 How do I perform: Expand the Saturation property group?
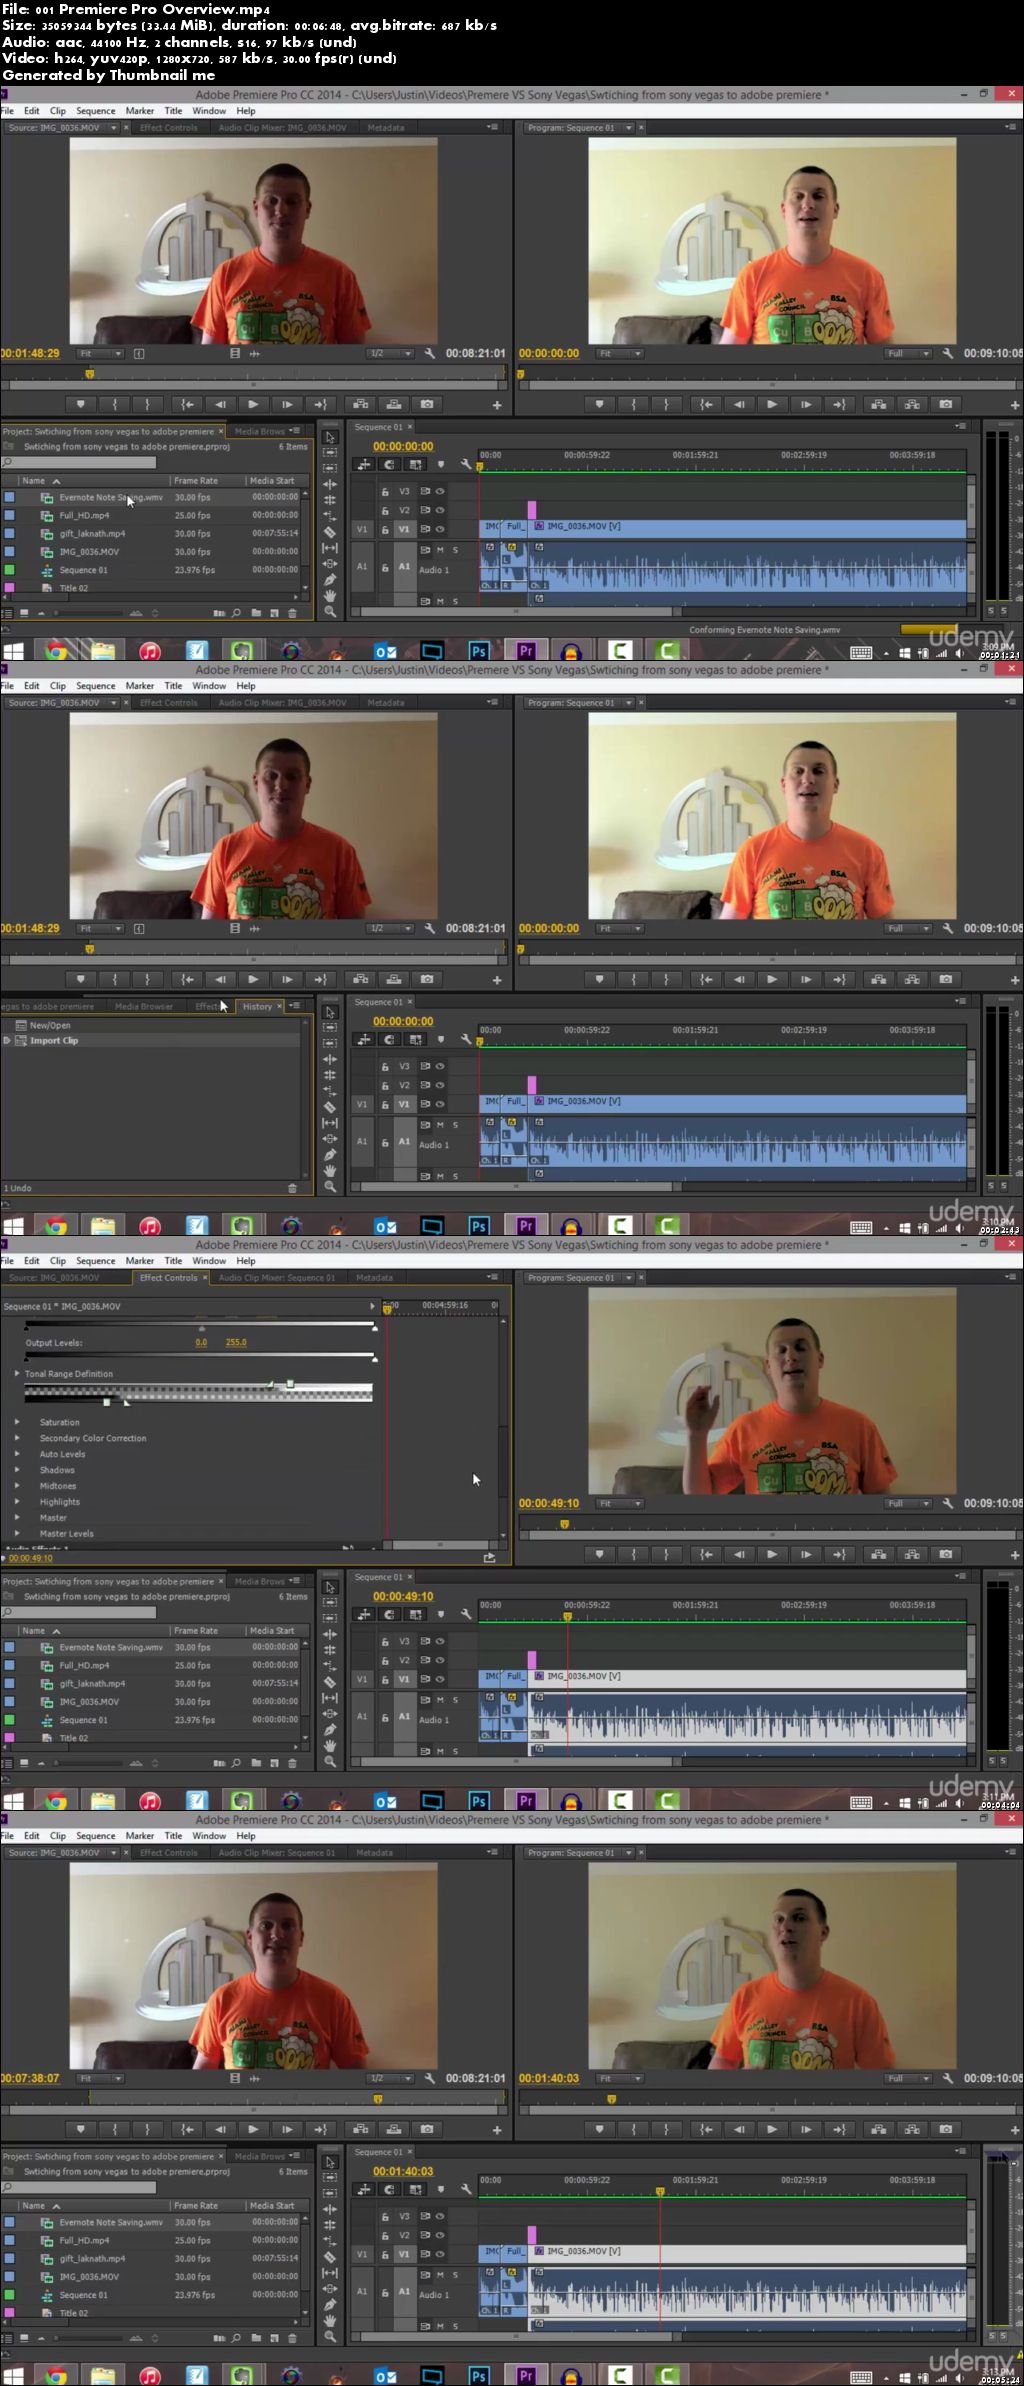(x=17, y=1421)
